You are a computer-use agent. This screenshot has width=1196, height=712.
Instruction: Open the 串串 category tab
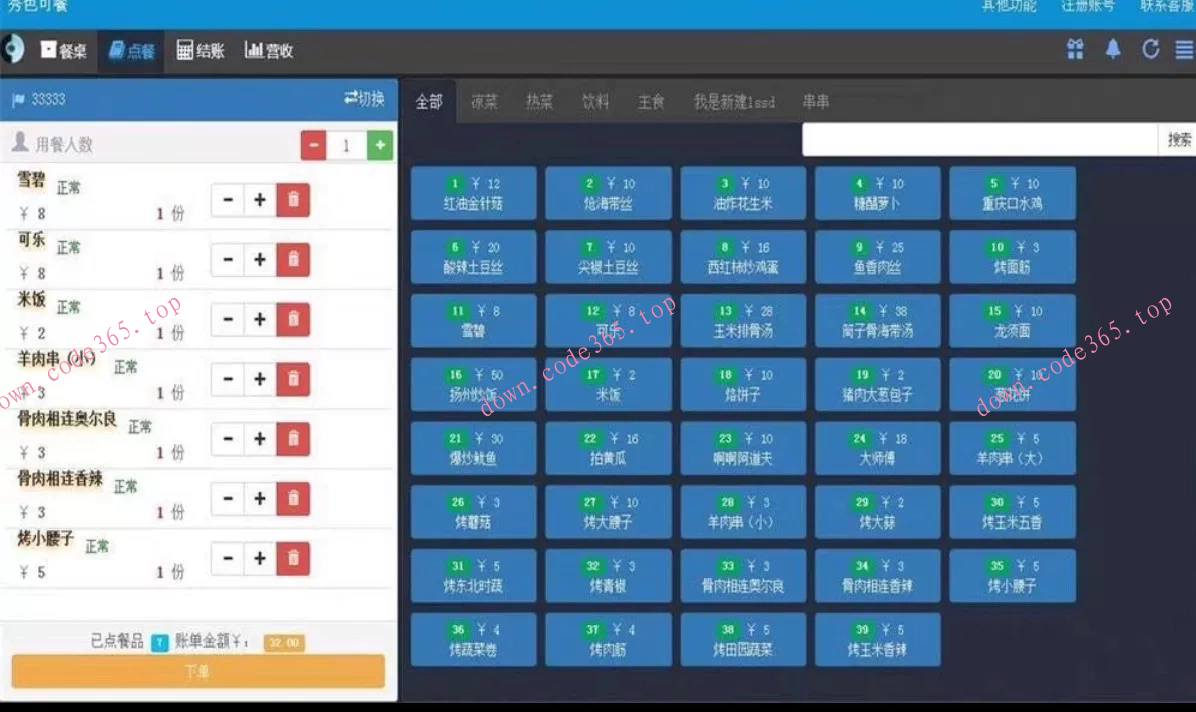pos(815,101)
